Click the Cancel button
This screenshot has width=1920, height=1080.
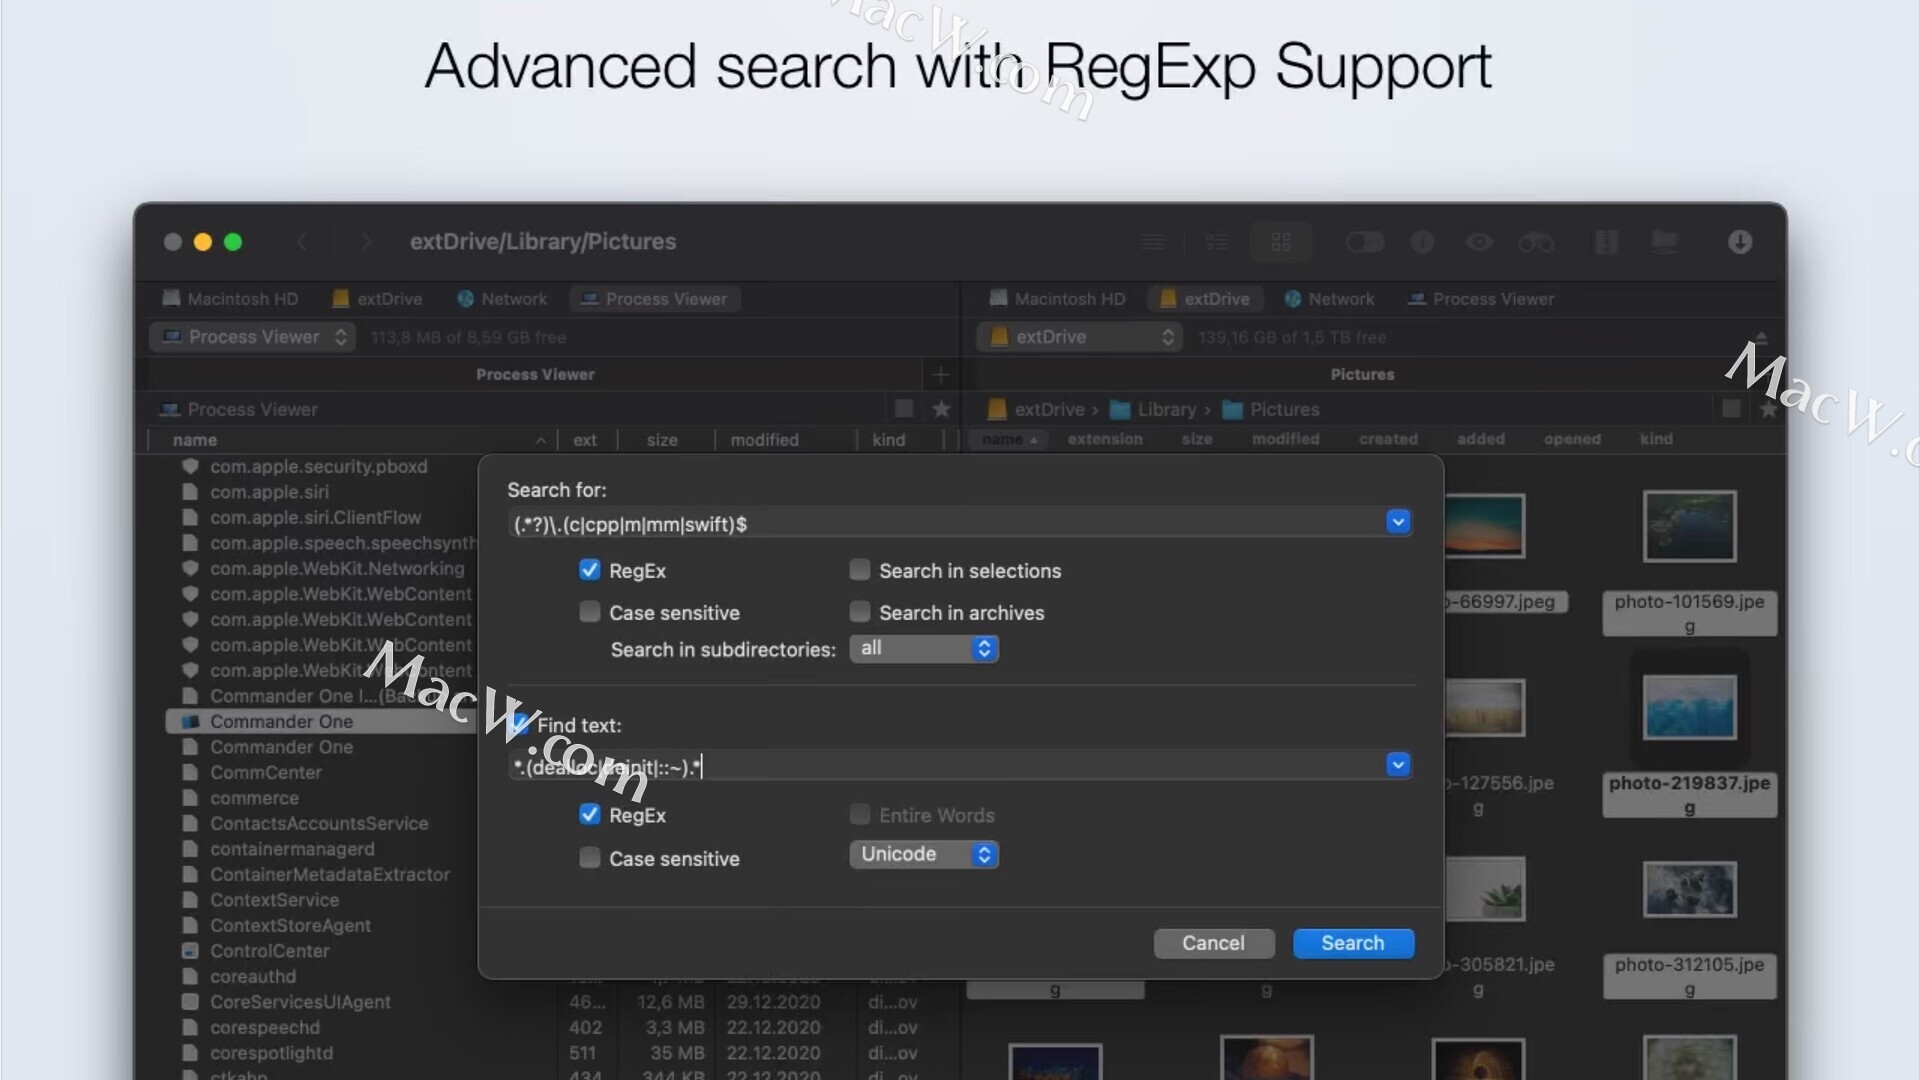tap(1214, 943)
